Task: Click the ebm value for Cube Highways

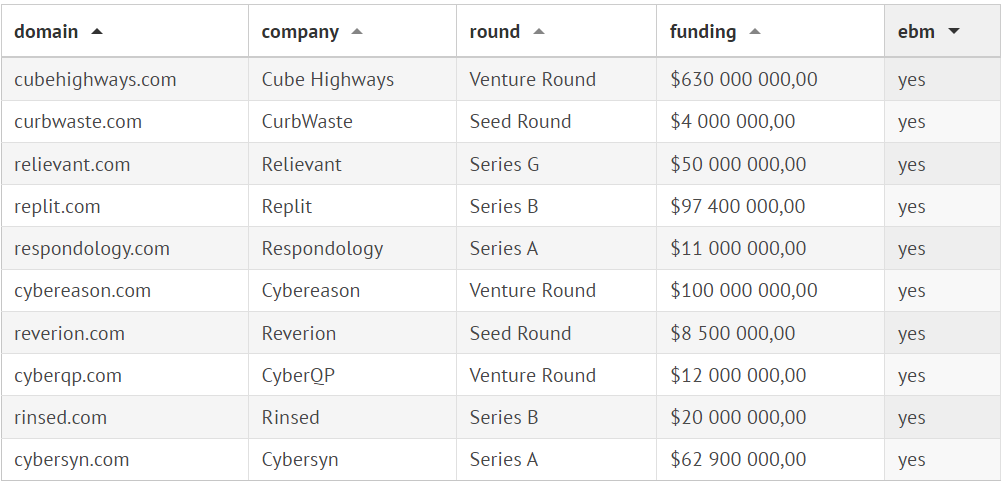Action: coord(912,80)
